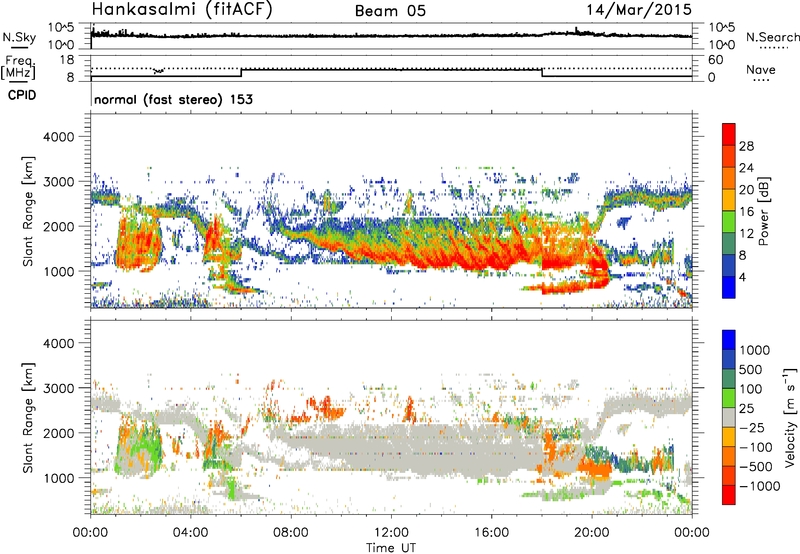The width and height of the screenshot is (800, 554).
Task: Click the "4" tick on power colorbar
Action: (742, 277)
